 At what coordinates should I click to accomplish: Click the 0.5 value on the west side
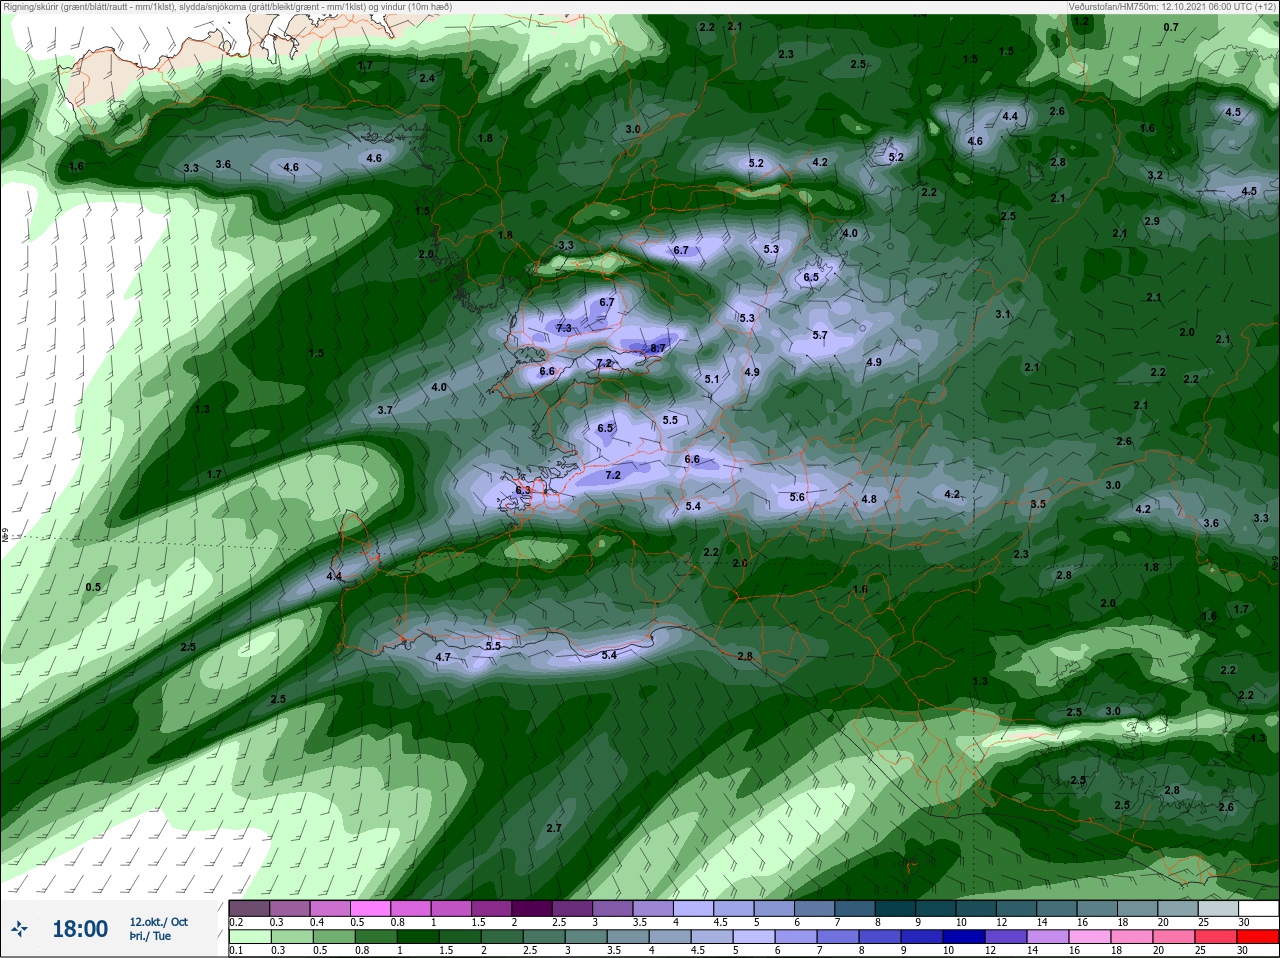click(x=93, y=587)
